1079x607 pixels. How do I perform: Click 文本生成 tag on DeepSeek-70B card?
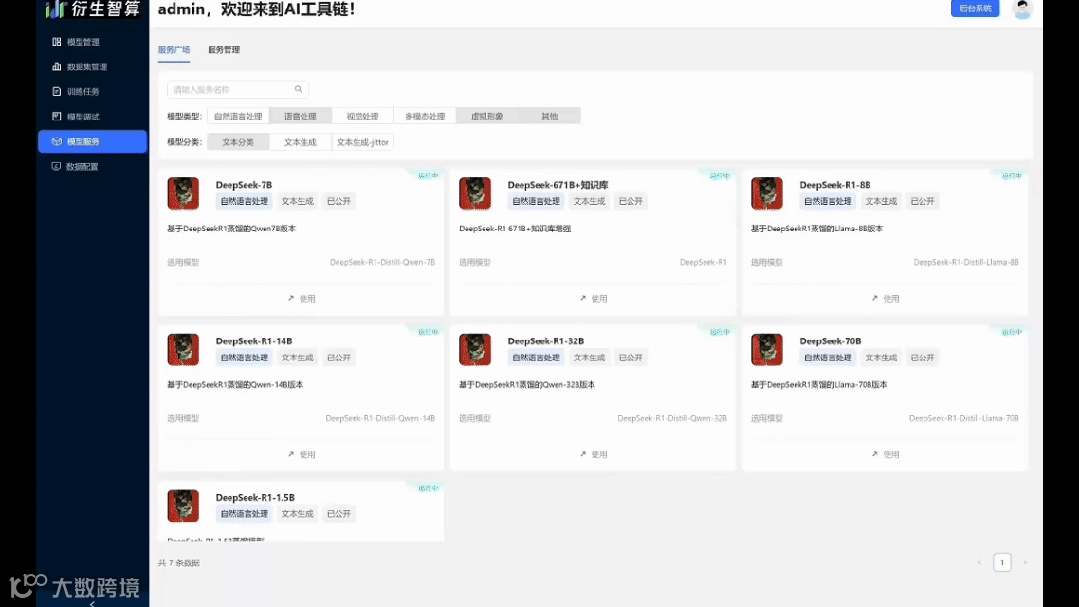click(881, 358)
